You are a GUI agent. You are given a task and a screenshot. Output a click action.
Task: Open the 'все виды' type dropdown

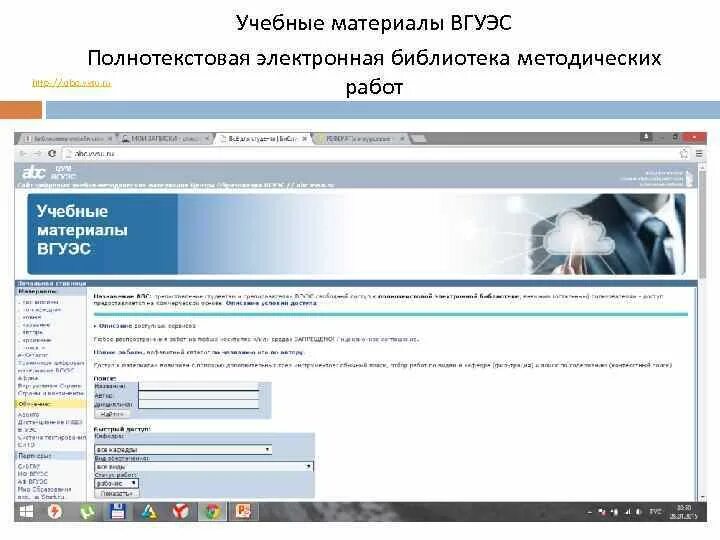point(204,467)
